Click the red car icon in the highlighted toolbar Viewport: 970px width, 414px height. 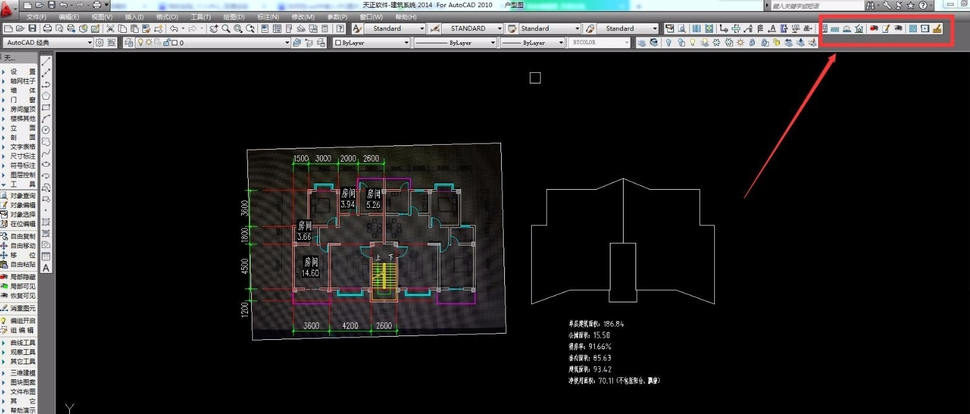click(873, 29)
